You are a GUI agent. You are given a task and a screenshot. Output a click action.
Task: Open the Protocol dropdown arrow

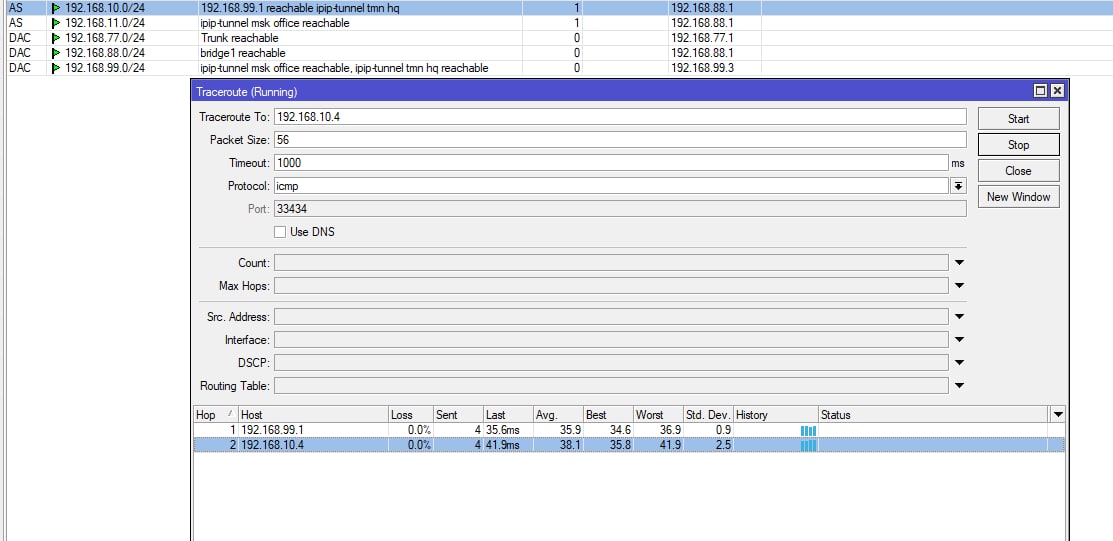click(x=958, y=186)
